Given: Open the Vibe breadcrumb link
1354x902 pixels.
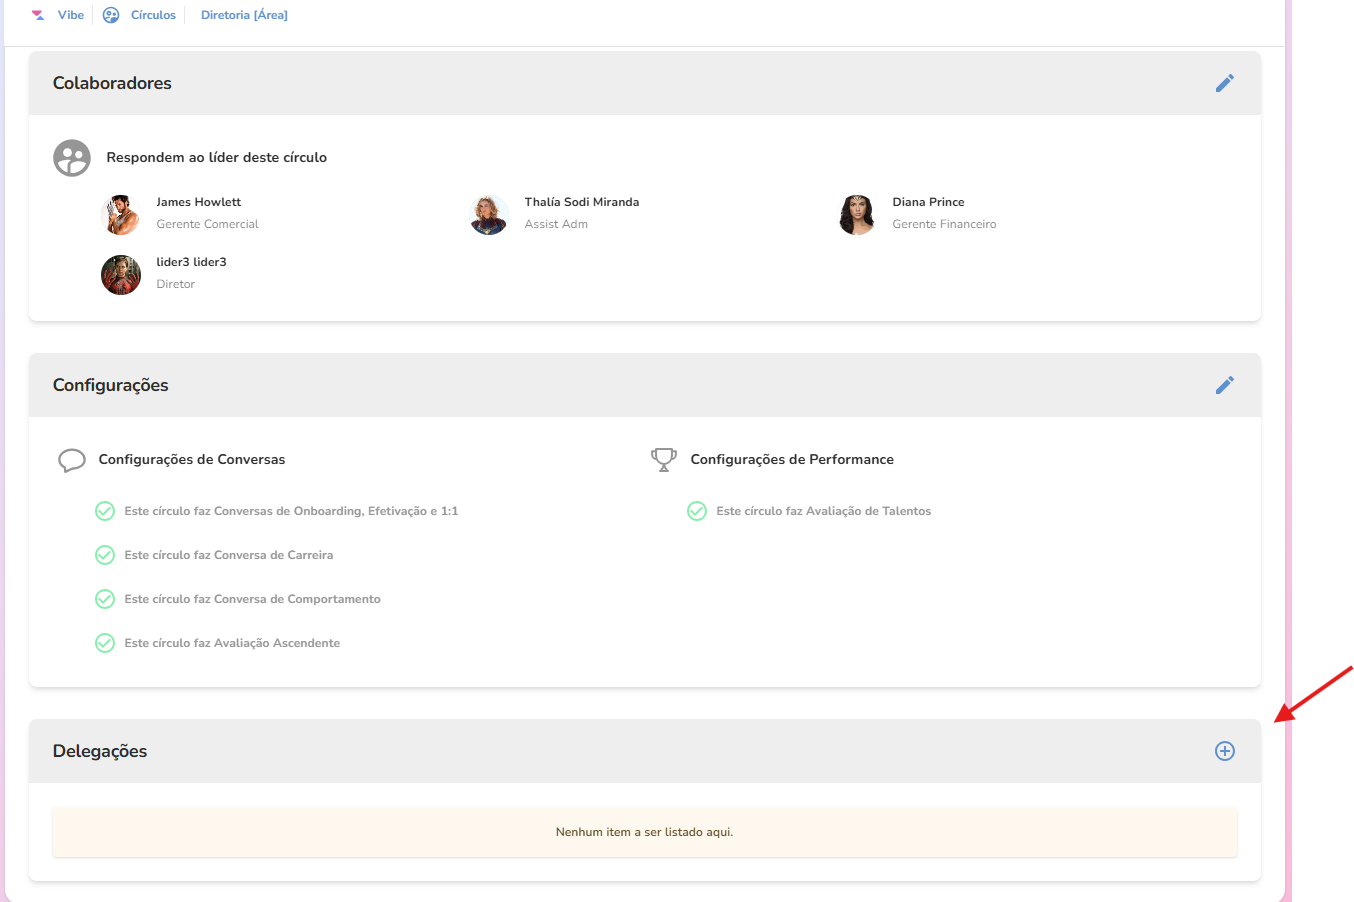Looking at the screenshot, I should 71,15.
